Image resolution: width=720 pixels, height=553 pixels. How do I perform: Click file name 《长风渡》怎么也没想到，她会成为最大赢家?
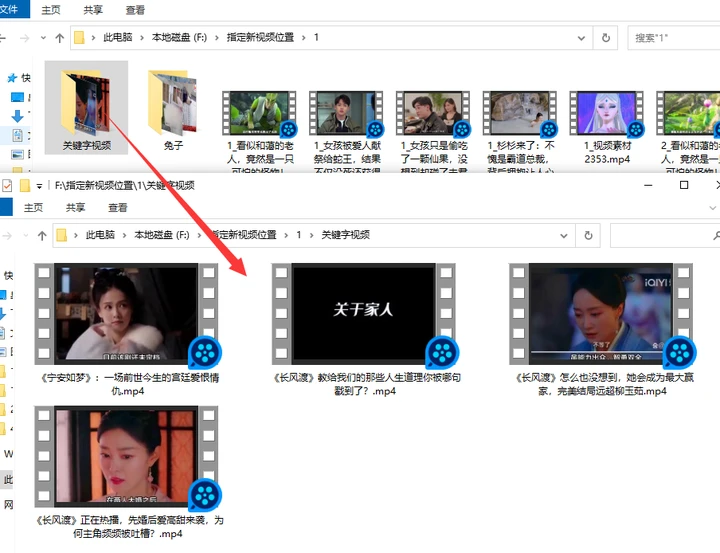[x=603, y=384]
